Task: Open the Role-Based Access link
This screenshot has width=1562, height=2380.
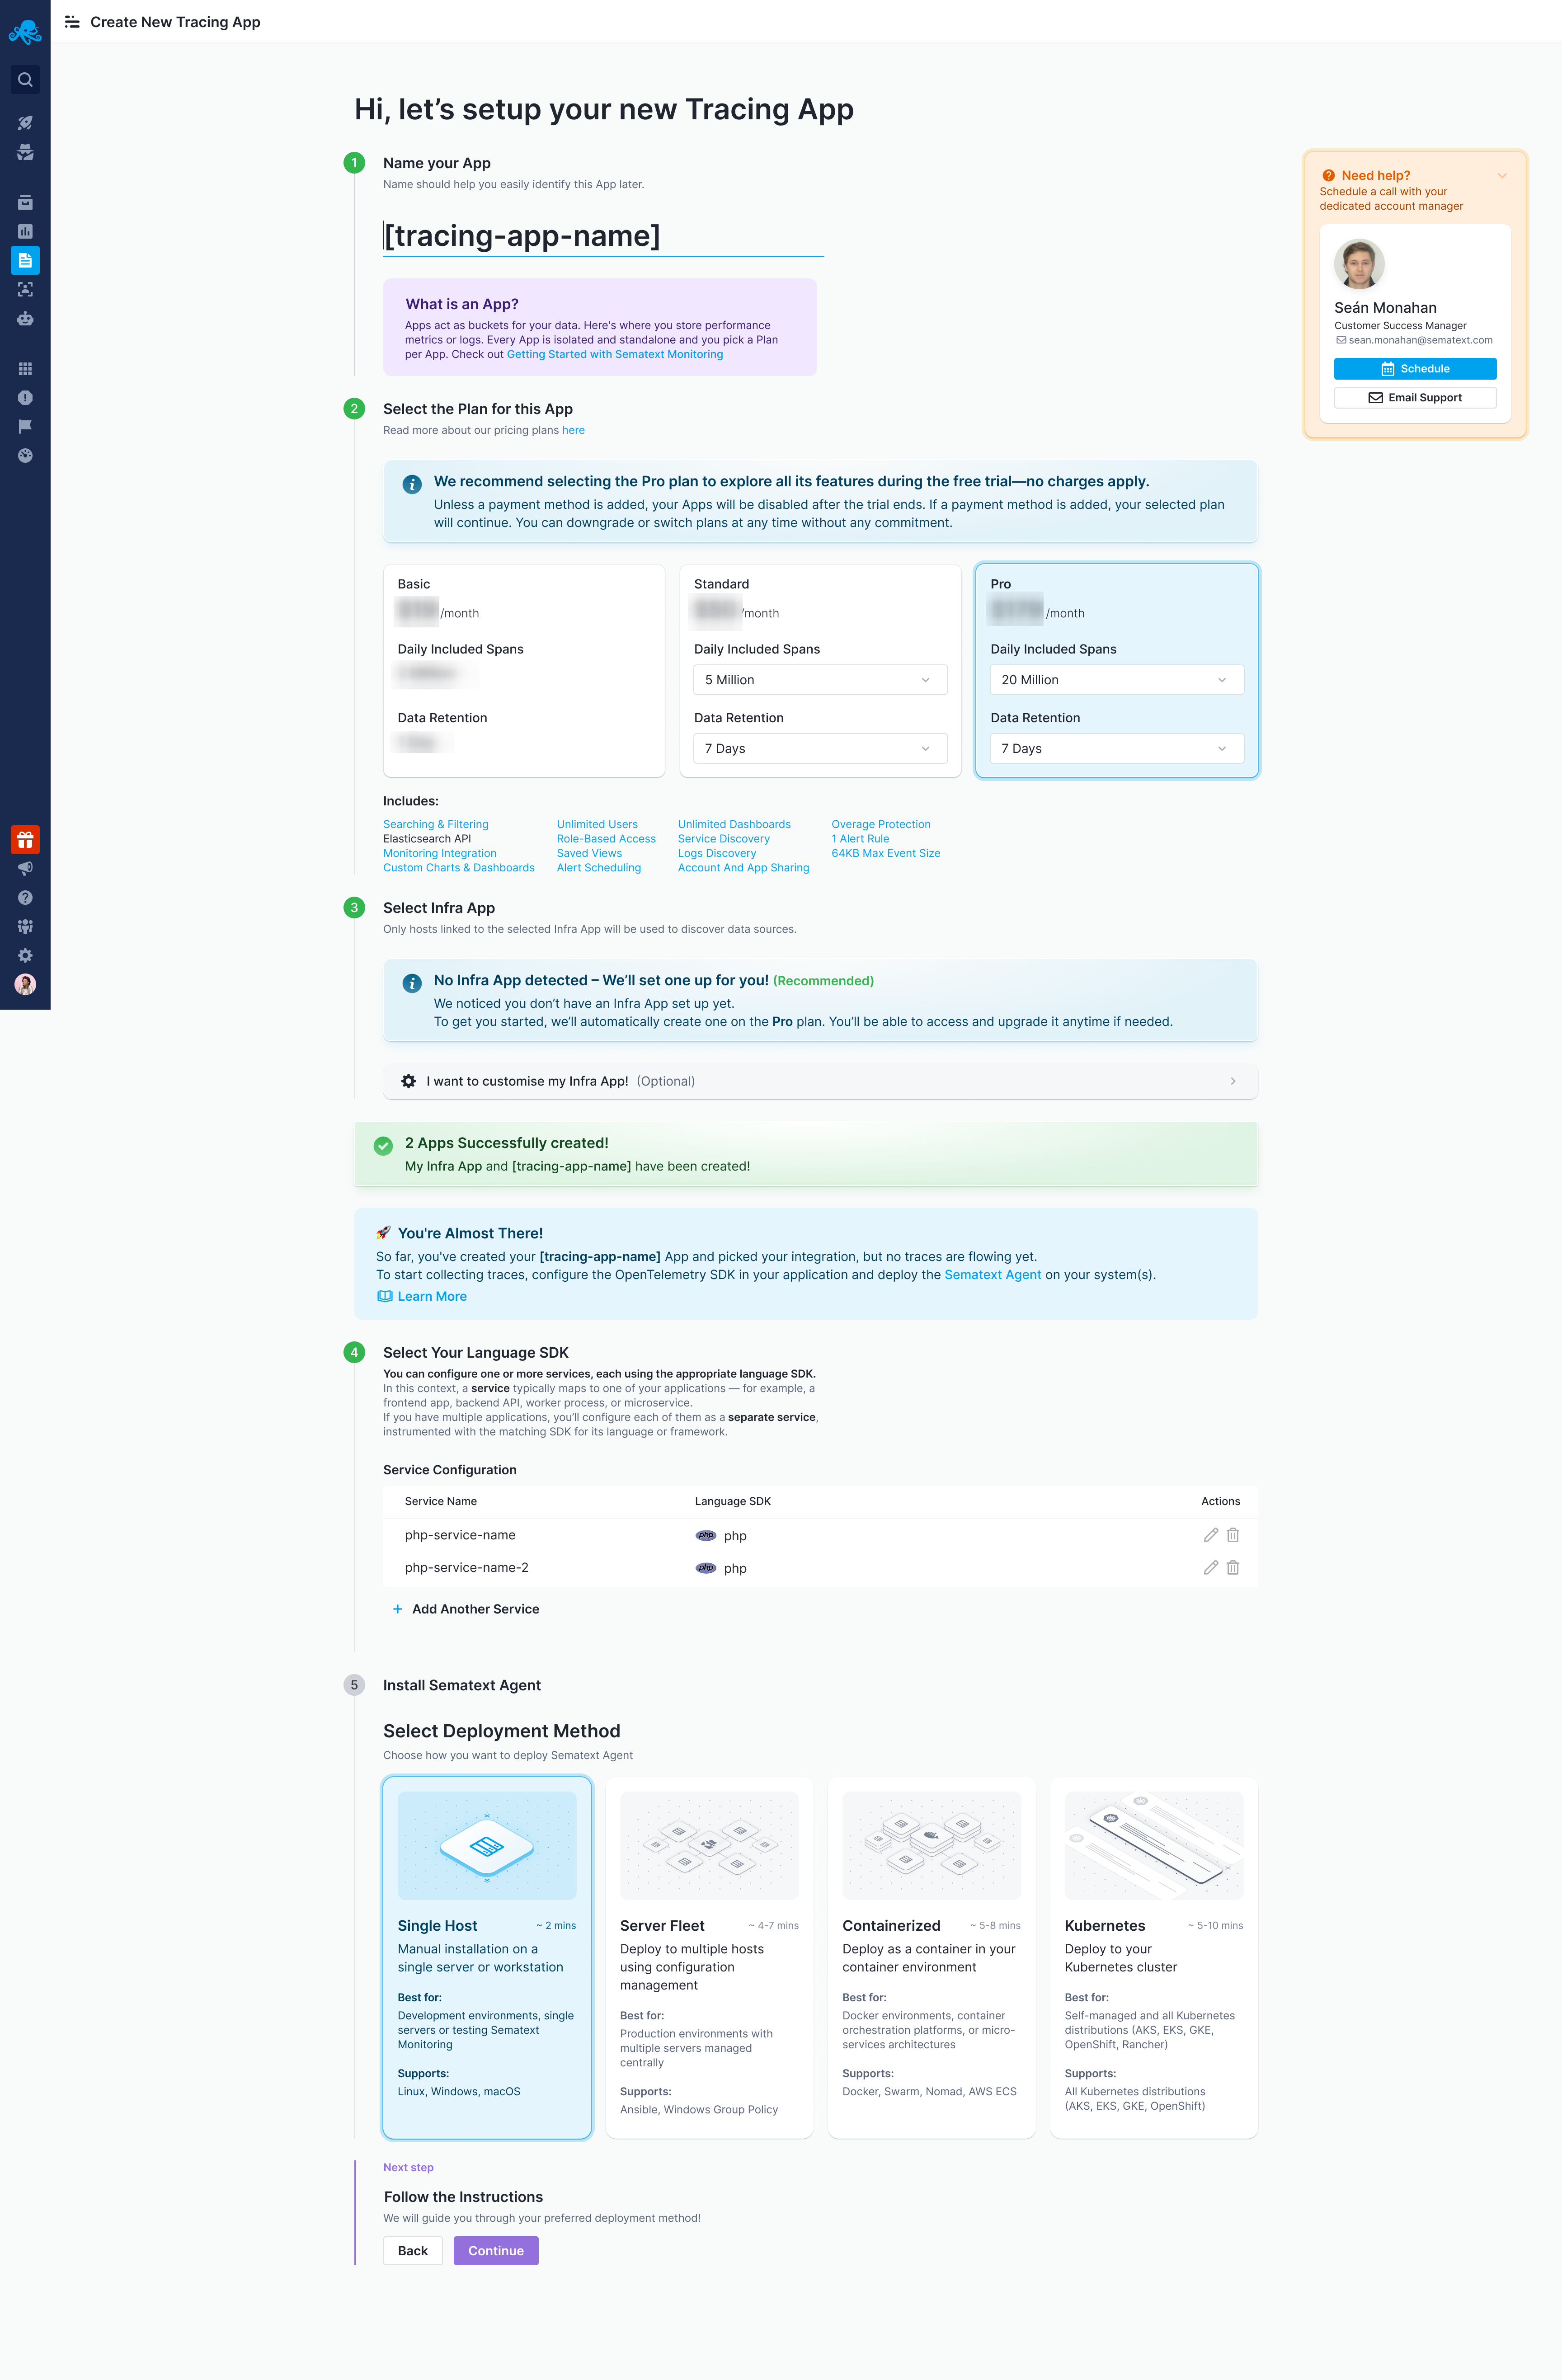Action: pyautogui.click(x=606, y=839)
